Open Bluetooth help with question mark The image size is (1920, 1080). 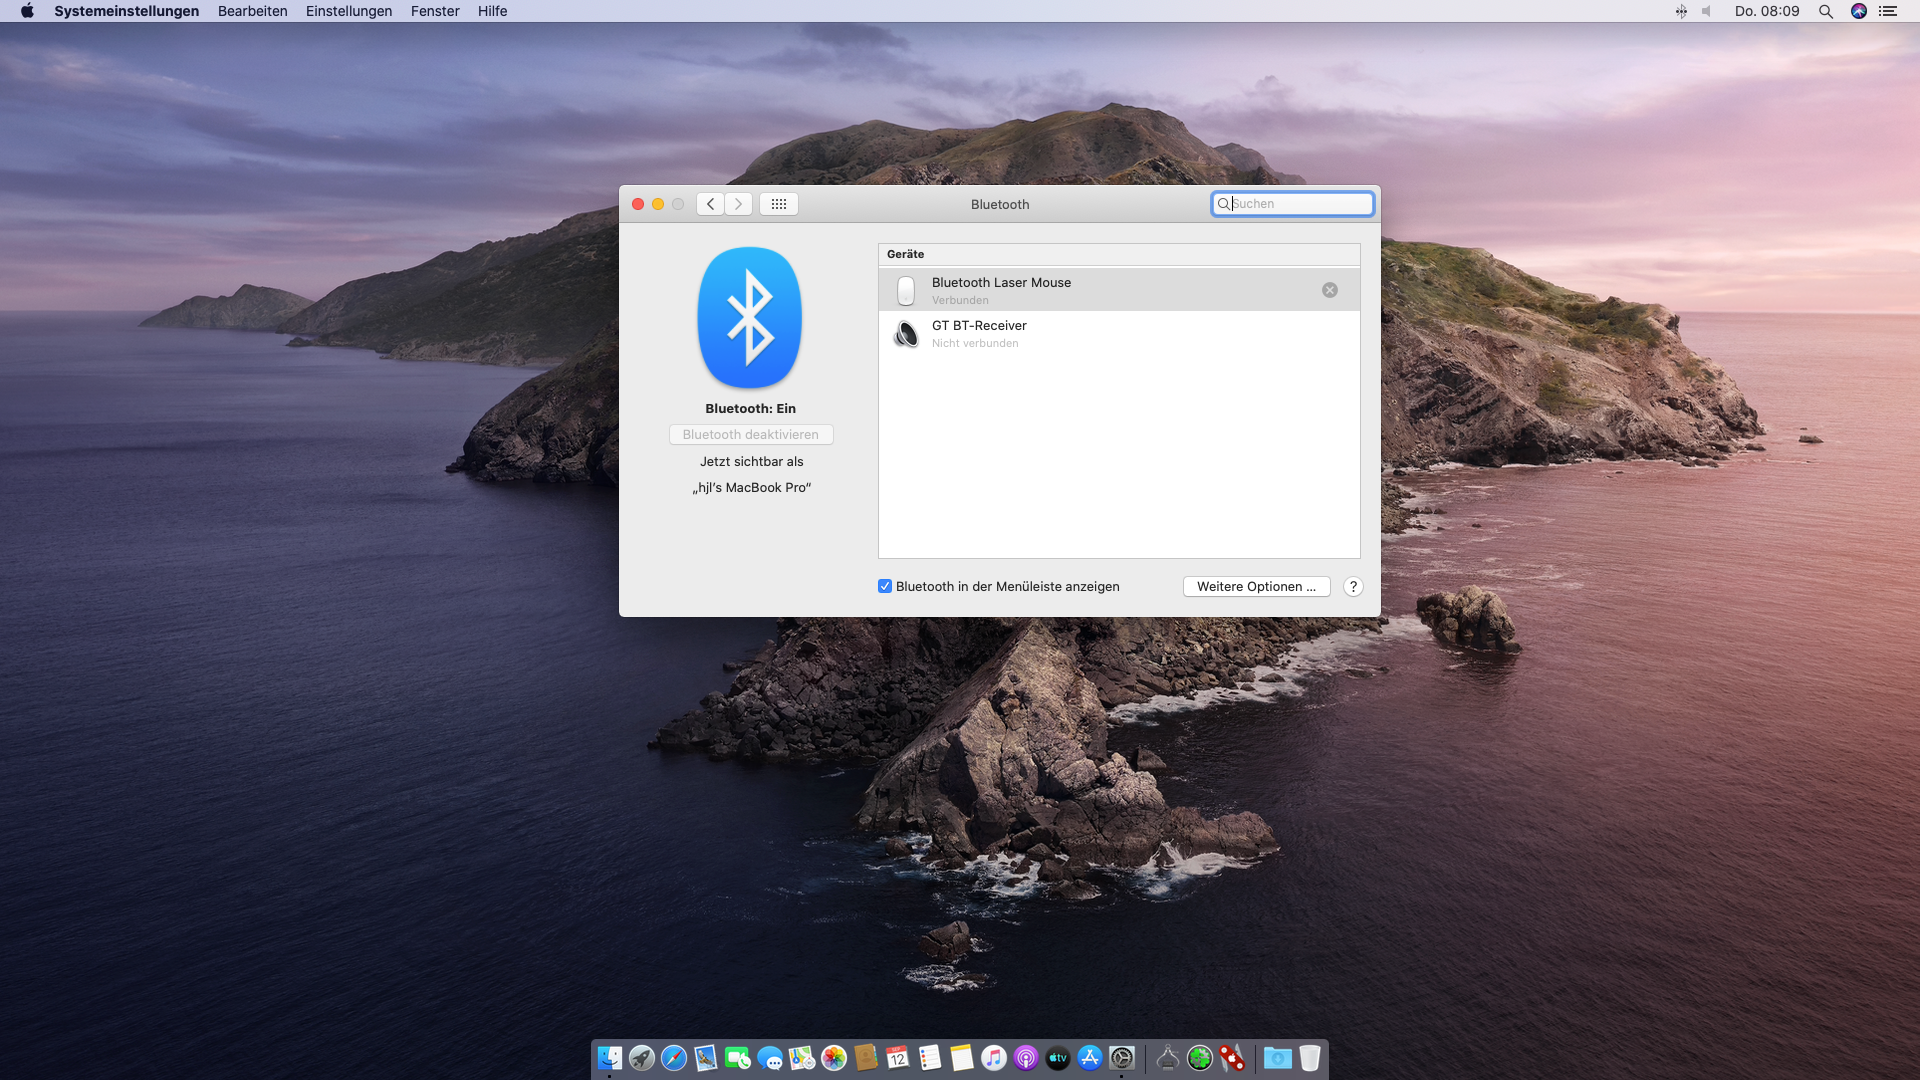(1353, 587)
